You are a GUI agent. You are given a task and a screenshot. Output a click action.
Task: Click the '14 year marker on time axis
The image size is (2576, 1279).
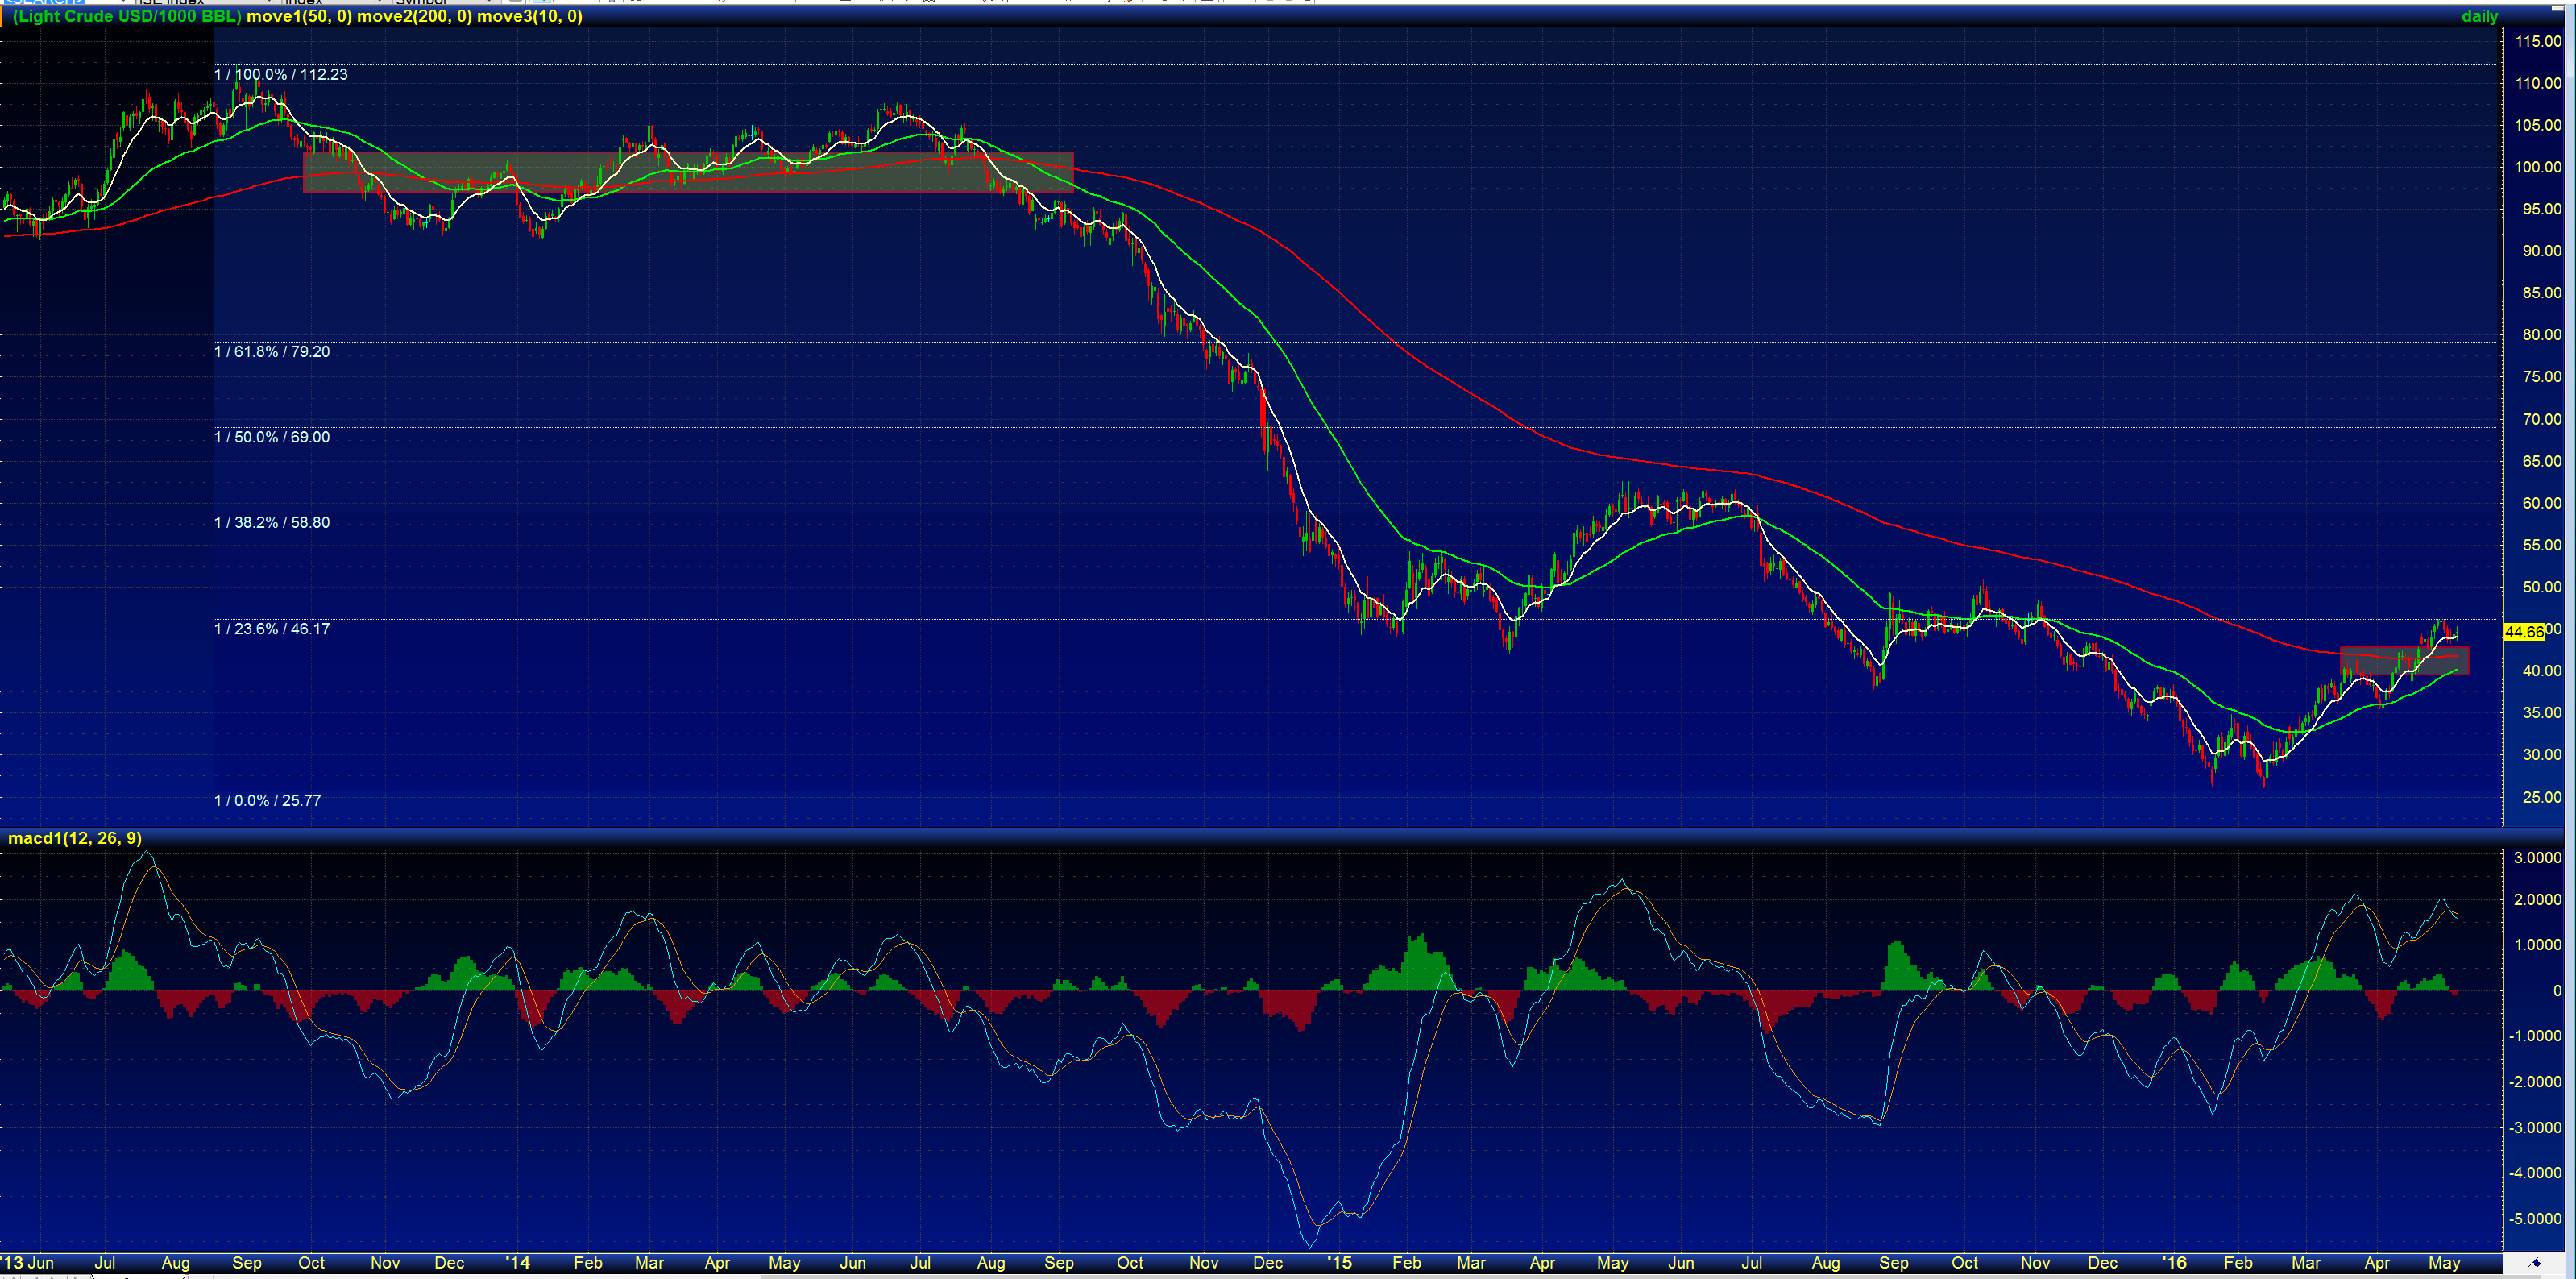pyautogui.click(x=517, y=1263)
